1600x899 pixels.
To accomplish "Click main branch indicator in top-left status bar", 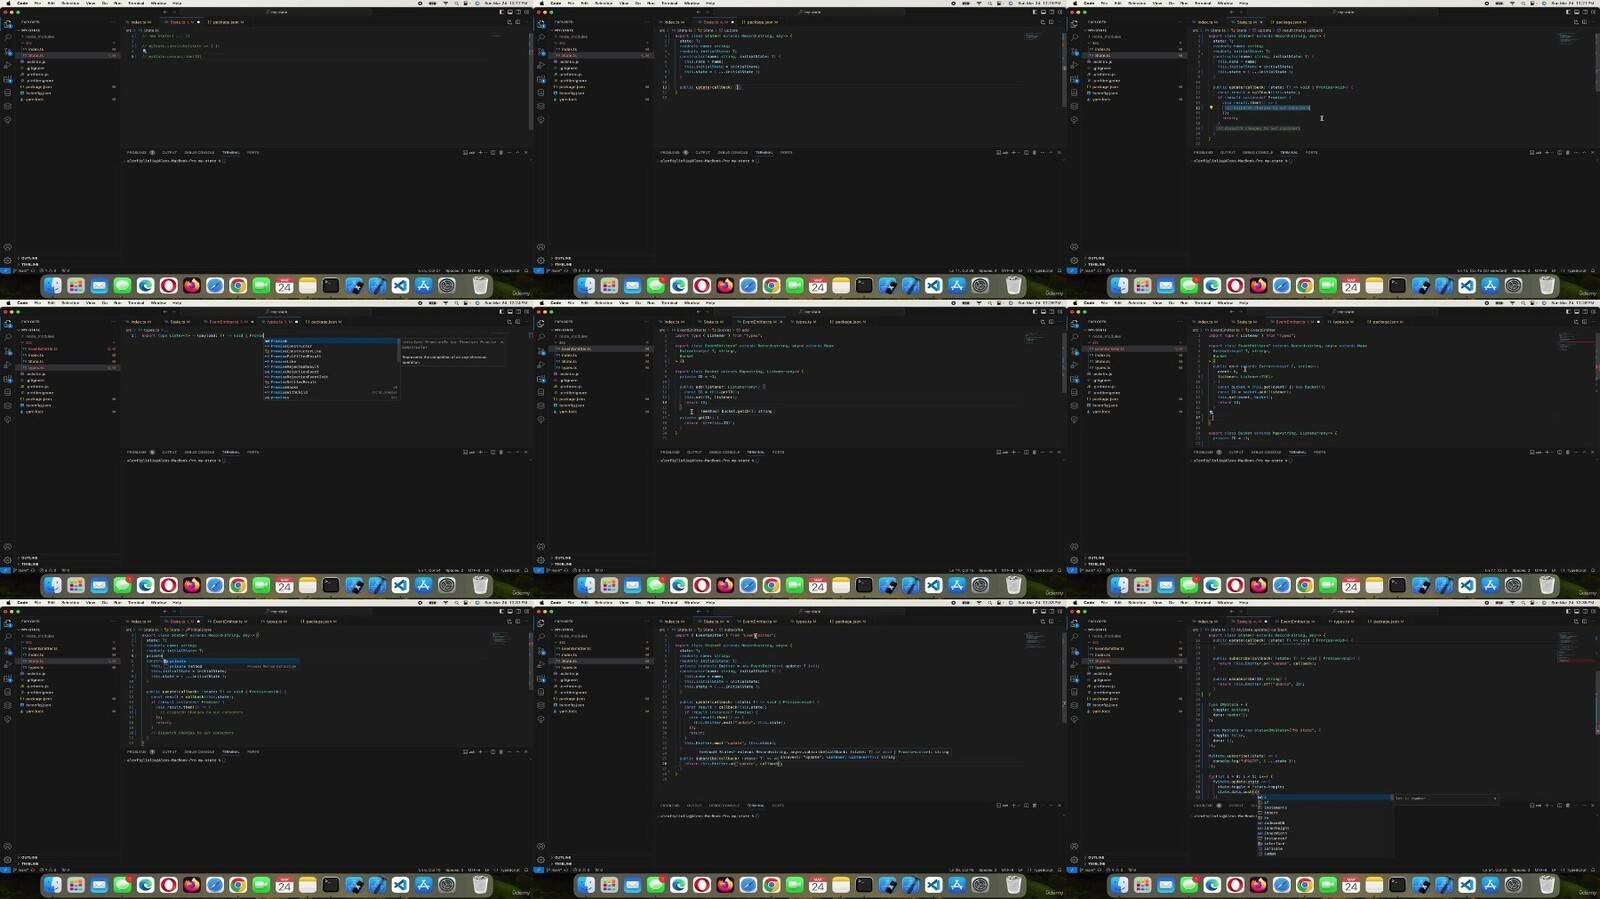I will click(x=25, y=271).
